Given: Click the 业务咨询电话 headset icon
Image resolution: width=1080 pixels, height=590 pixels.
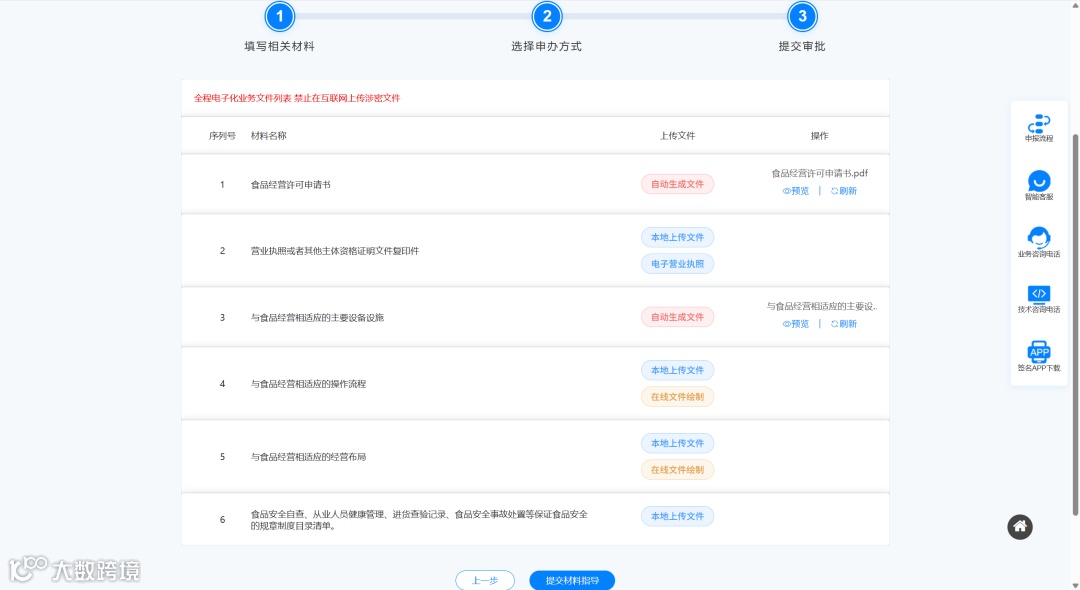Looking at the screenshot, I should (x=1039, y=240).
